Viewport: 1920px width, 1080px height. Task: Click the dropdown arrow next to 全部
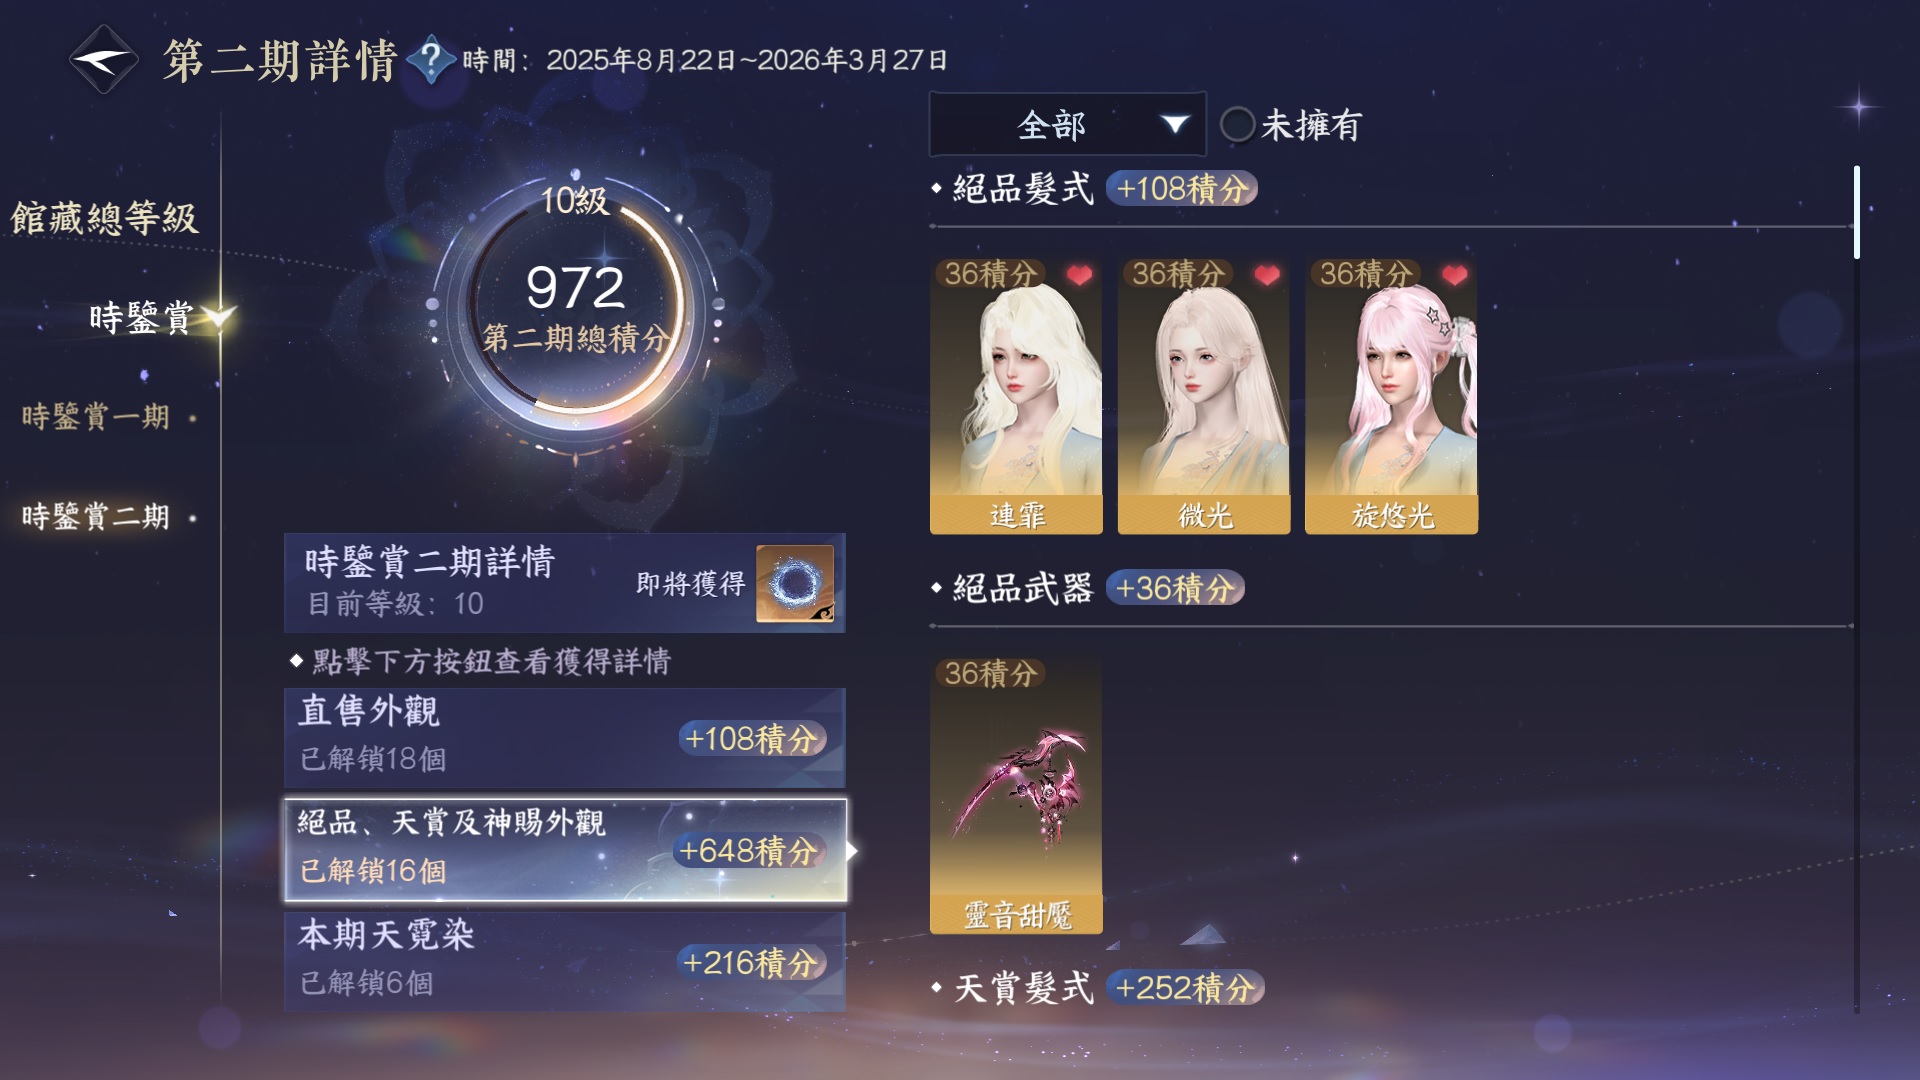(x=1174, y=124)
